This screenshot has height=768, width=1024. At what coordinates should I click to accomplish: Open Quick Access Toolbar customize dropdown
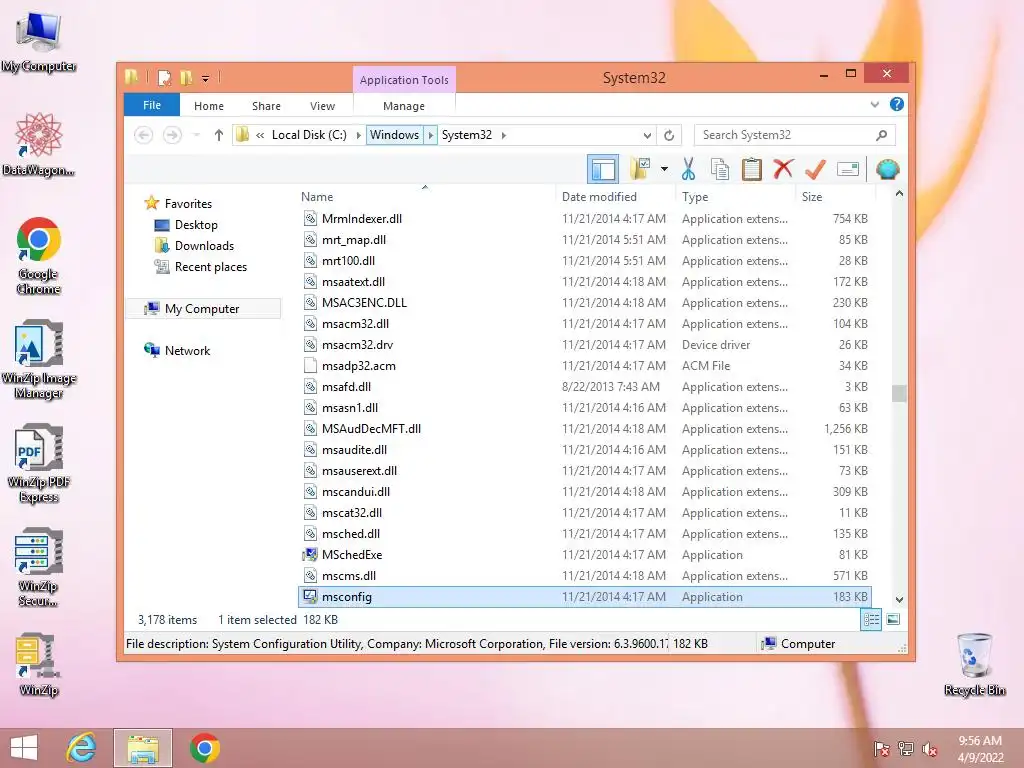205,78
